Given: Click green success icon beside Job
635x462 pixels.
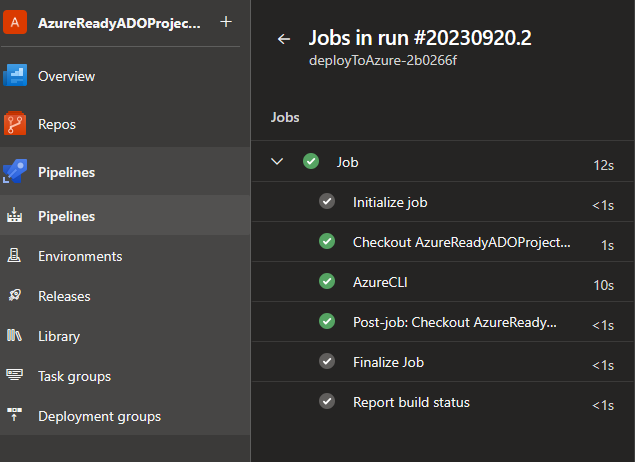Looking at the screenshot, I should (x=311, y=161).
